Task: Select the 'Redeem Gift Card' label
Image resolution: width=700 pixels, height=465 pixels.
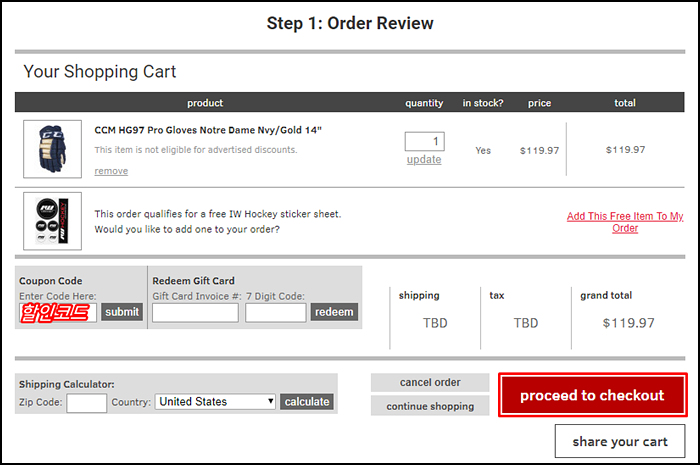Action: pos(193,281)
